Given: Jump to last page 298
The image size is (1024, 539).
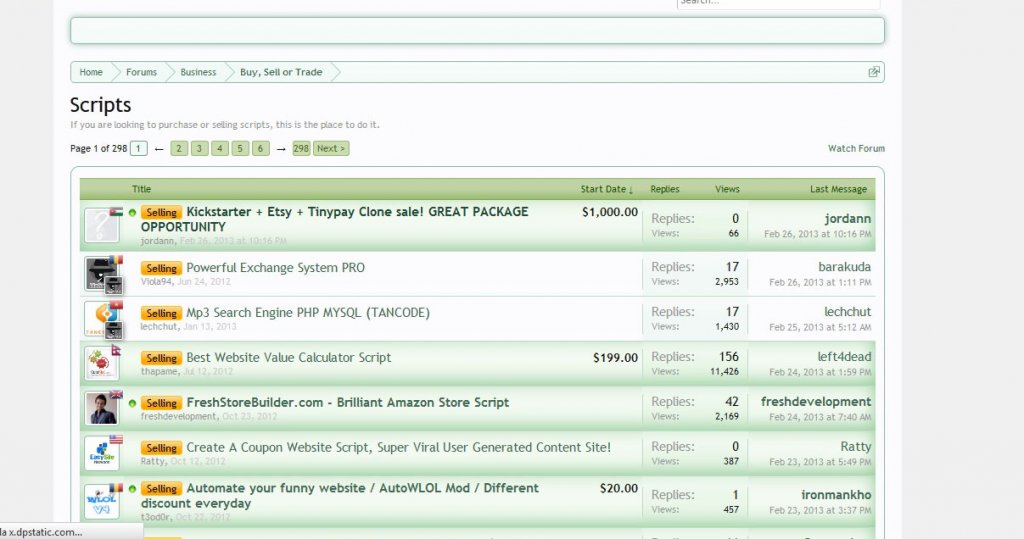Looking at the screenshot, I should coord(301,148).
